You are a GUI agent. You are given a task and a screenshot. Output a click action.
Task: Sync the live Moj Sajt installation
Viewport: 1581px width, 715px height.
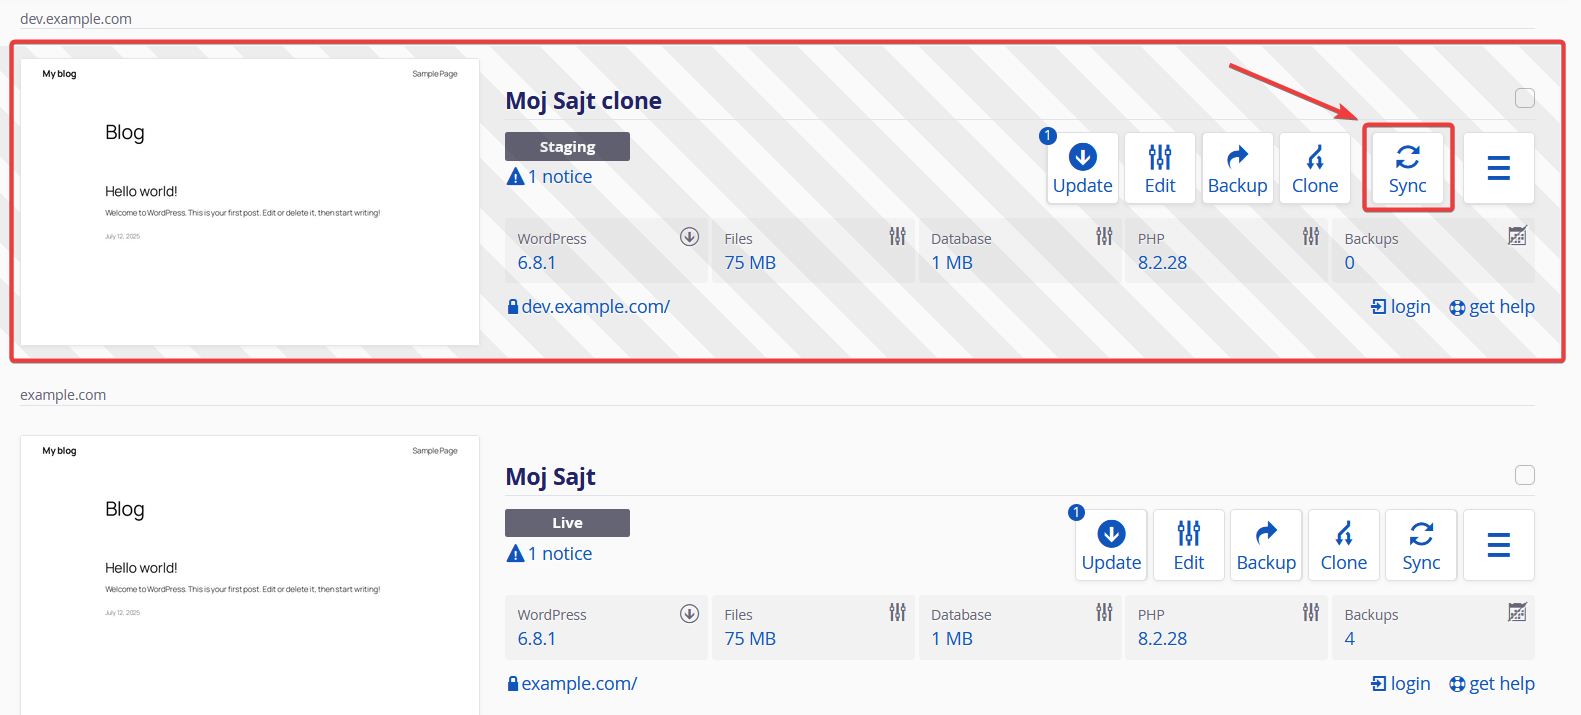click(x=1421, y=545)
